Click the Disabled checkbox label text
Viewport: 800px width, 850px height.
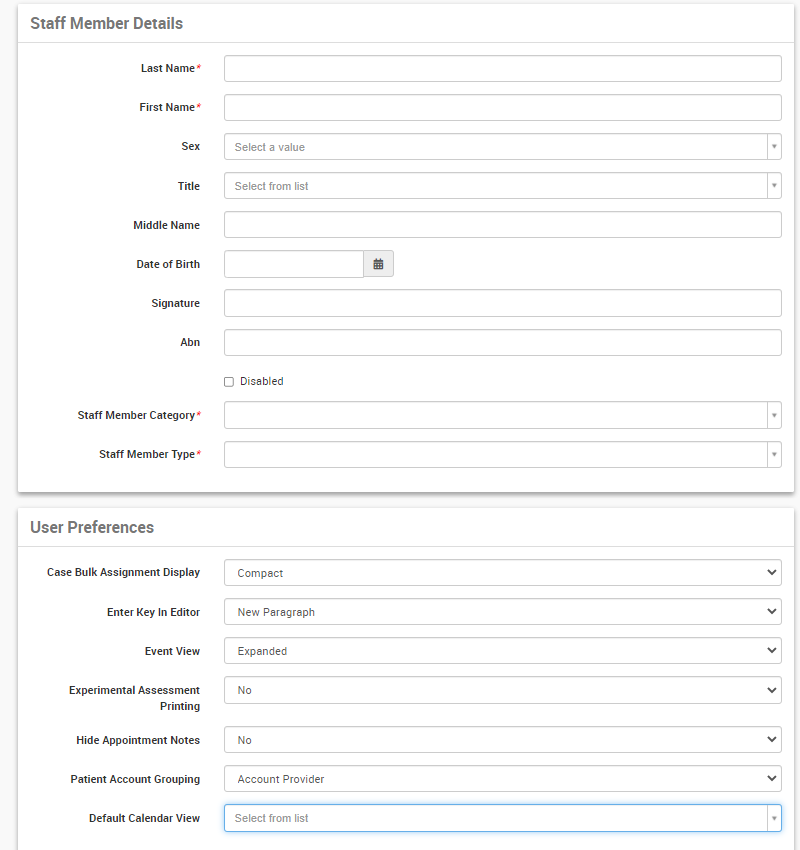(262, 382)
